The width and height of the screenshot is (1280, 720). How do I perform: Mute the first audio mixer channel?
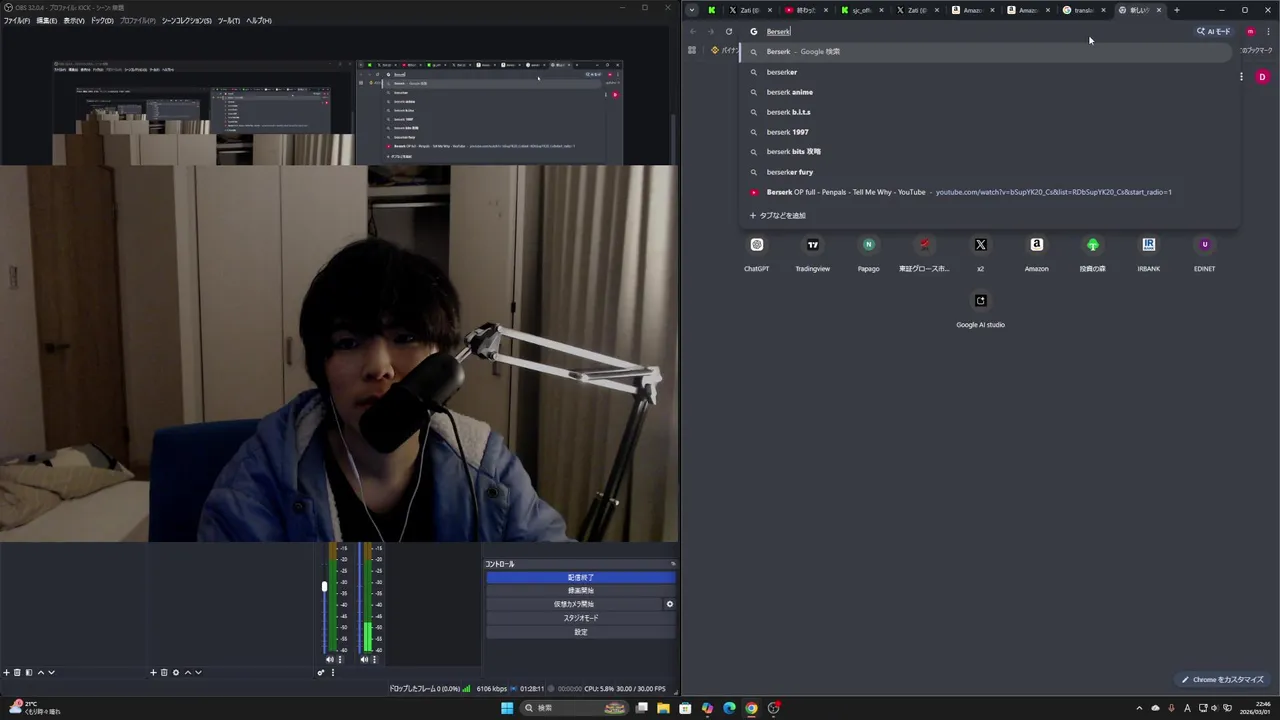click(330, 659)
